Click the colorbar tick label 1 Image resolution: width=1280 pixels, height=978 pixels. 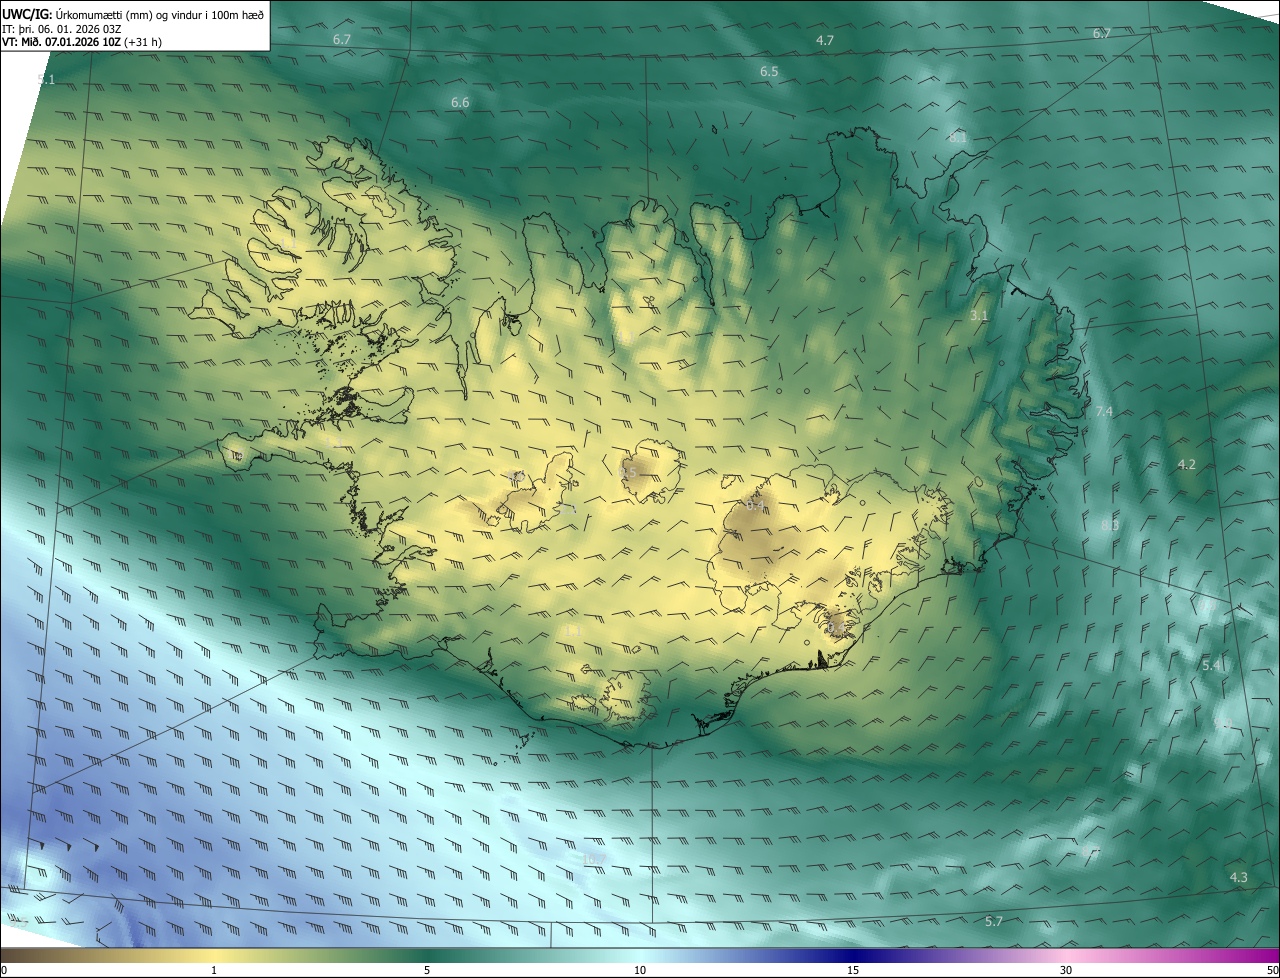pyautogui.click(x=214, y=970)
